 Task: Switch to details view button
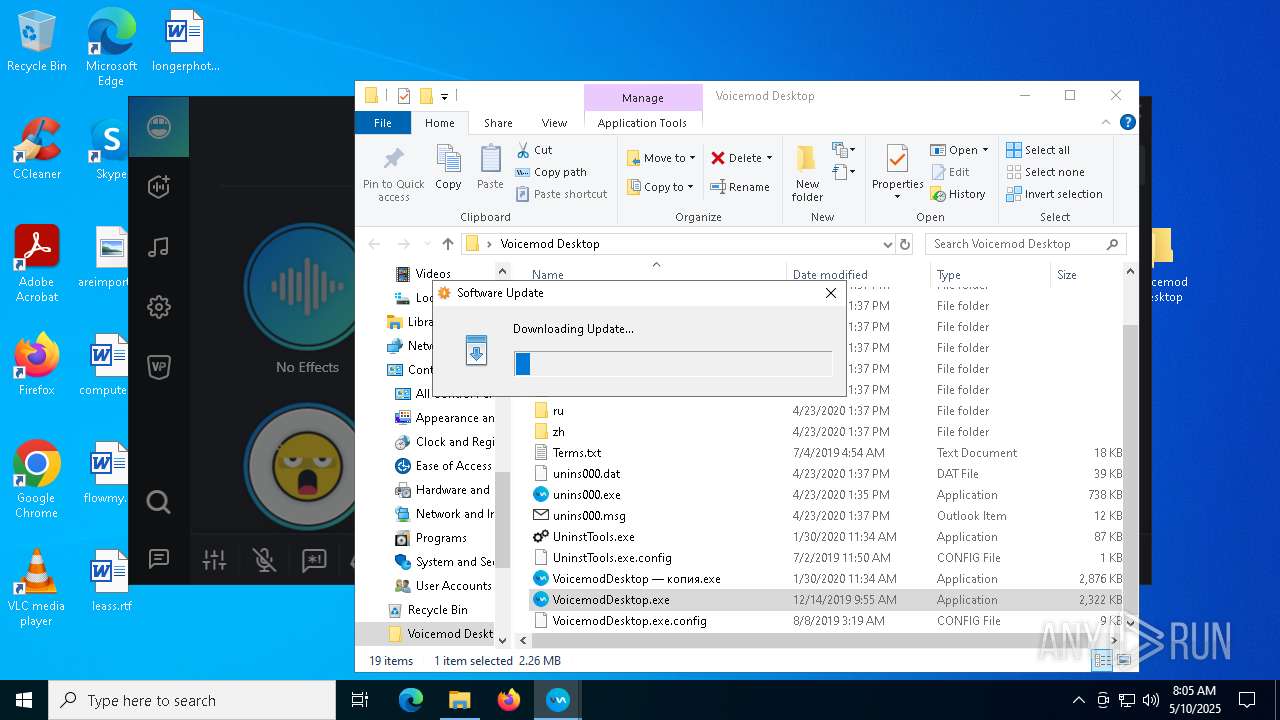pos(1102,660)
